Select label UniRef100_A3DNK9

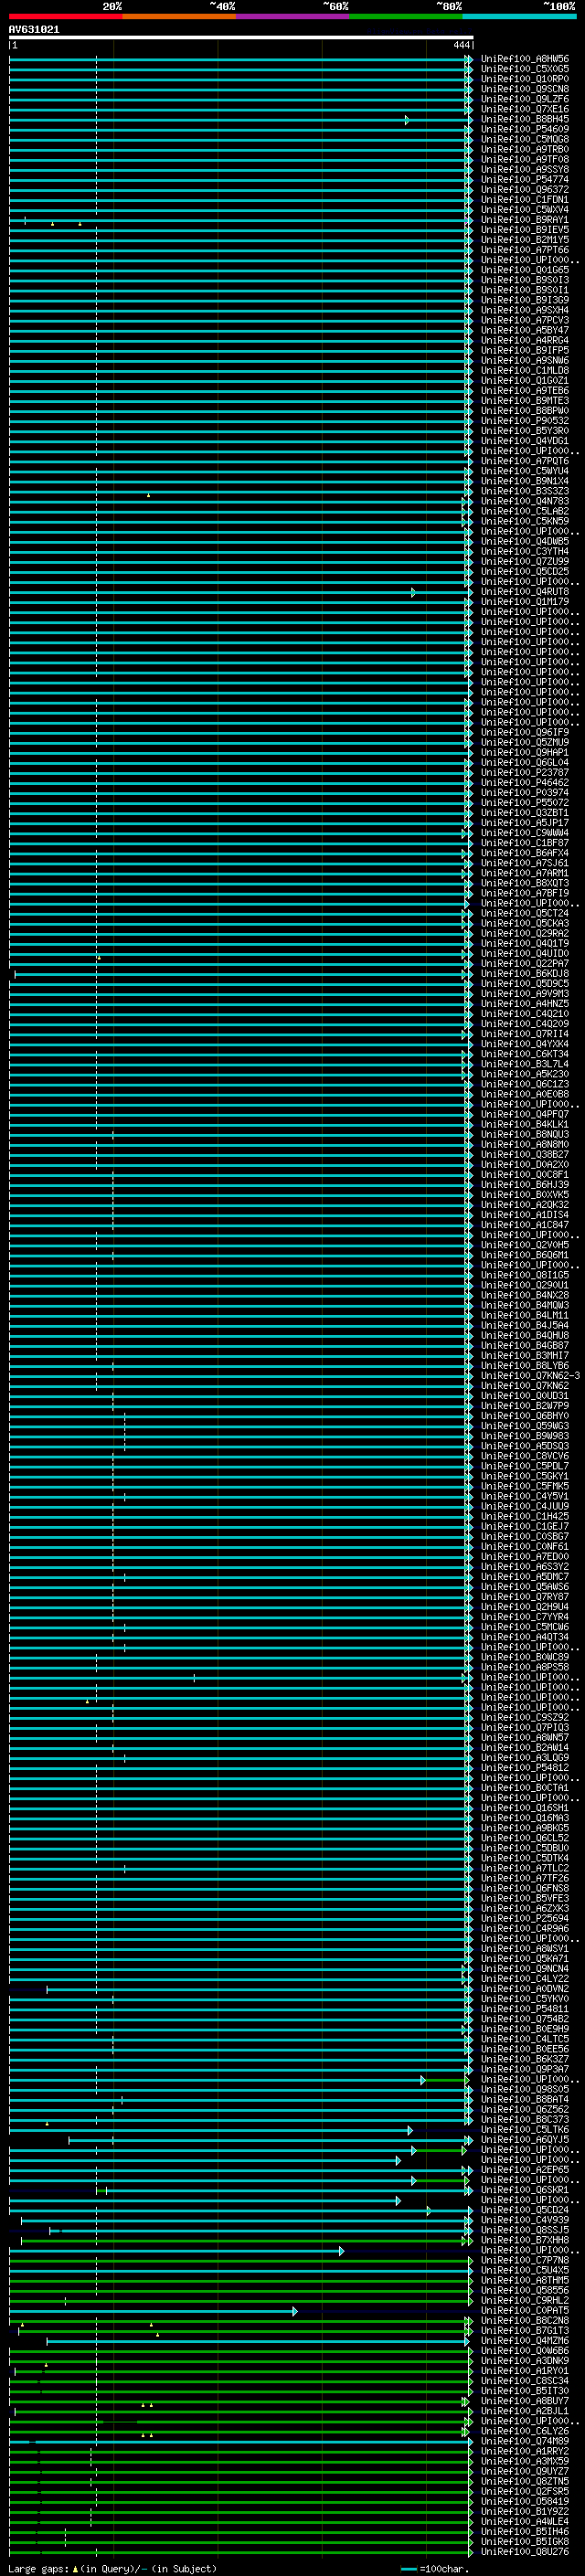(x=524, y=2360)
